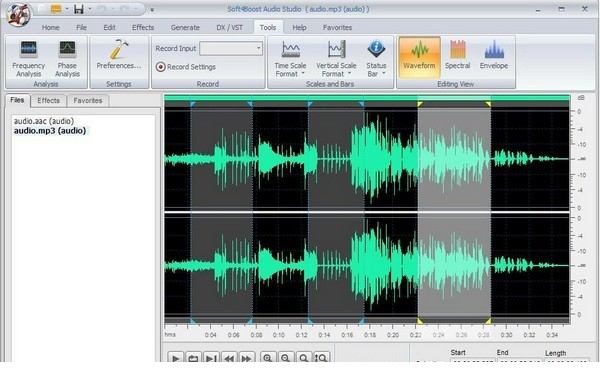Click the first blue marker at top of waveform
Image resolution: width=600 pixels, height=376 pixels.
(x=193, y=104)
